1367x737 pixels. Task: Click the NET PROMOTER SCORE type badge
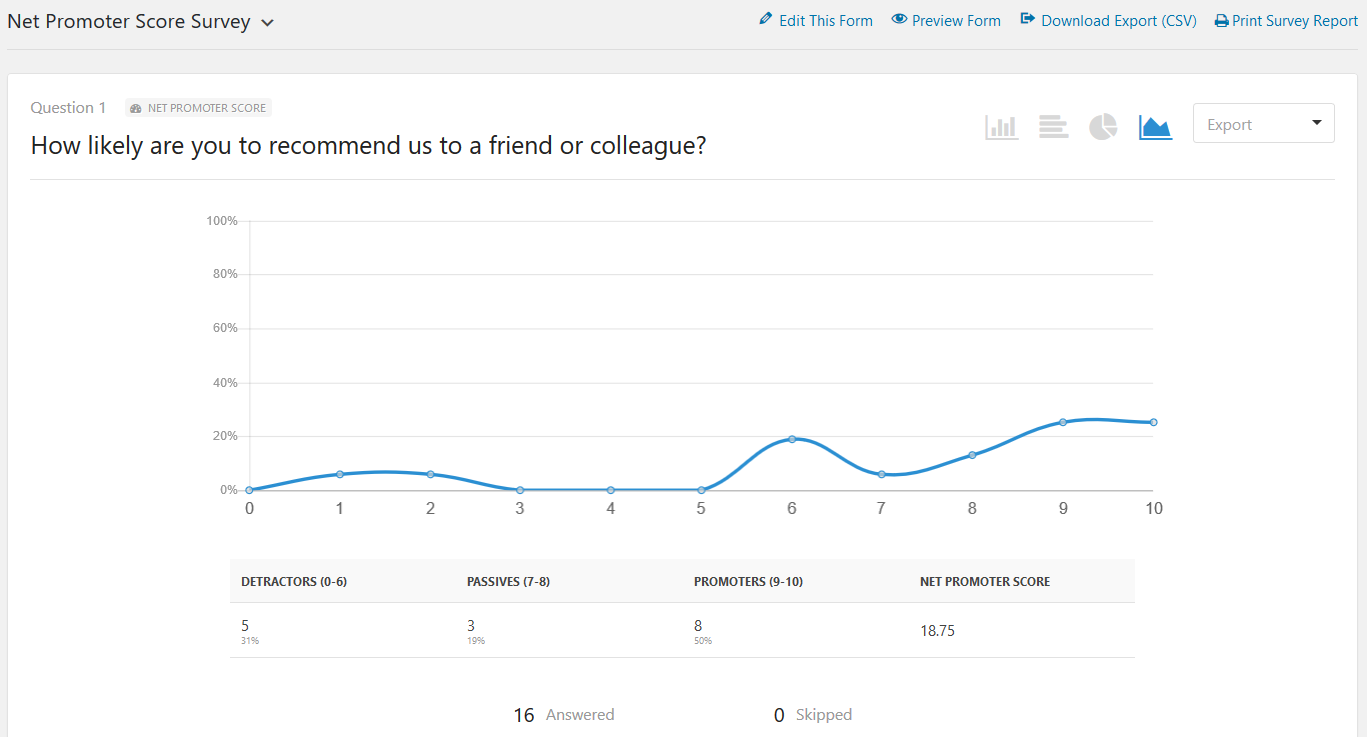198,108
